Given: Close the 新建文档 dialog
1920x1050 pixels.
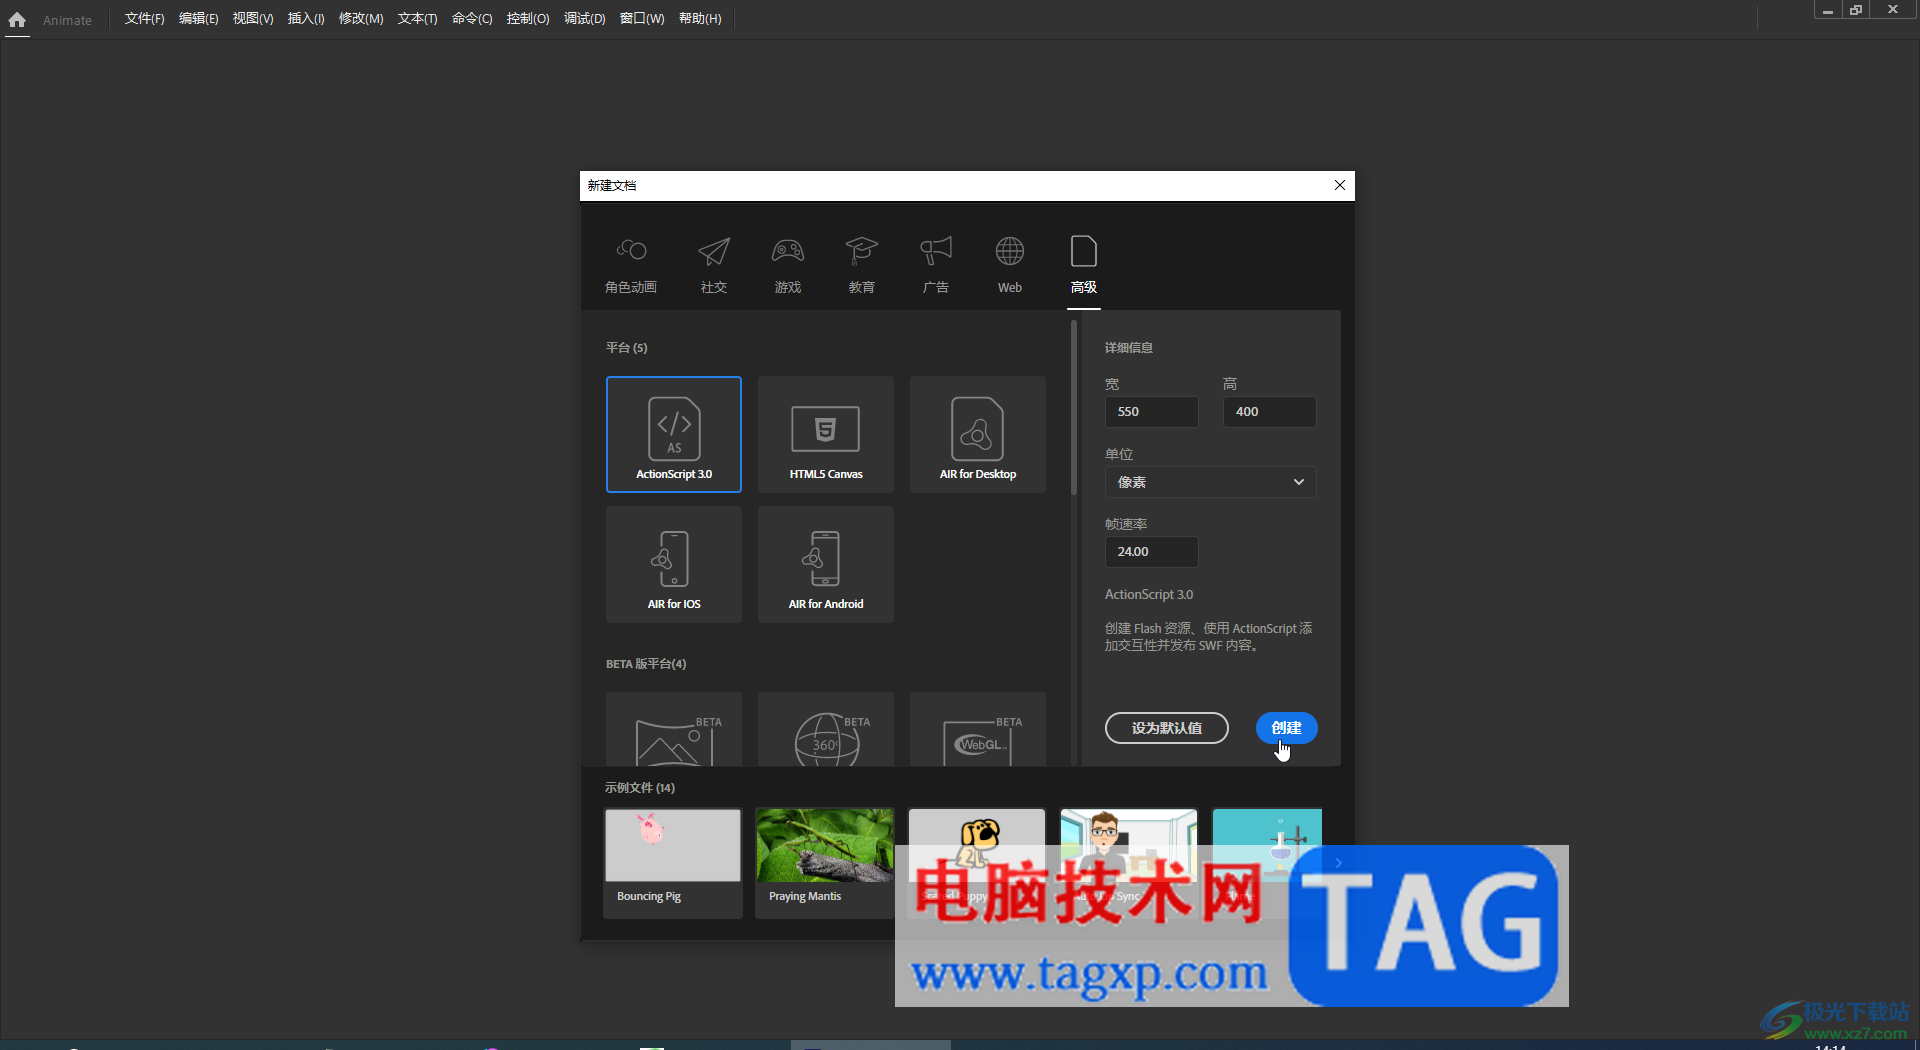Looking at the screenshot, I should click(x=1340, y=185).
